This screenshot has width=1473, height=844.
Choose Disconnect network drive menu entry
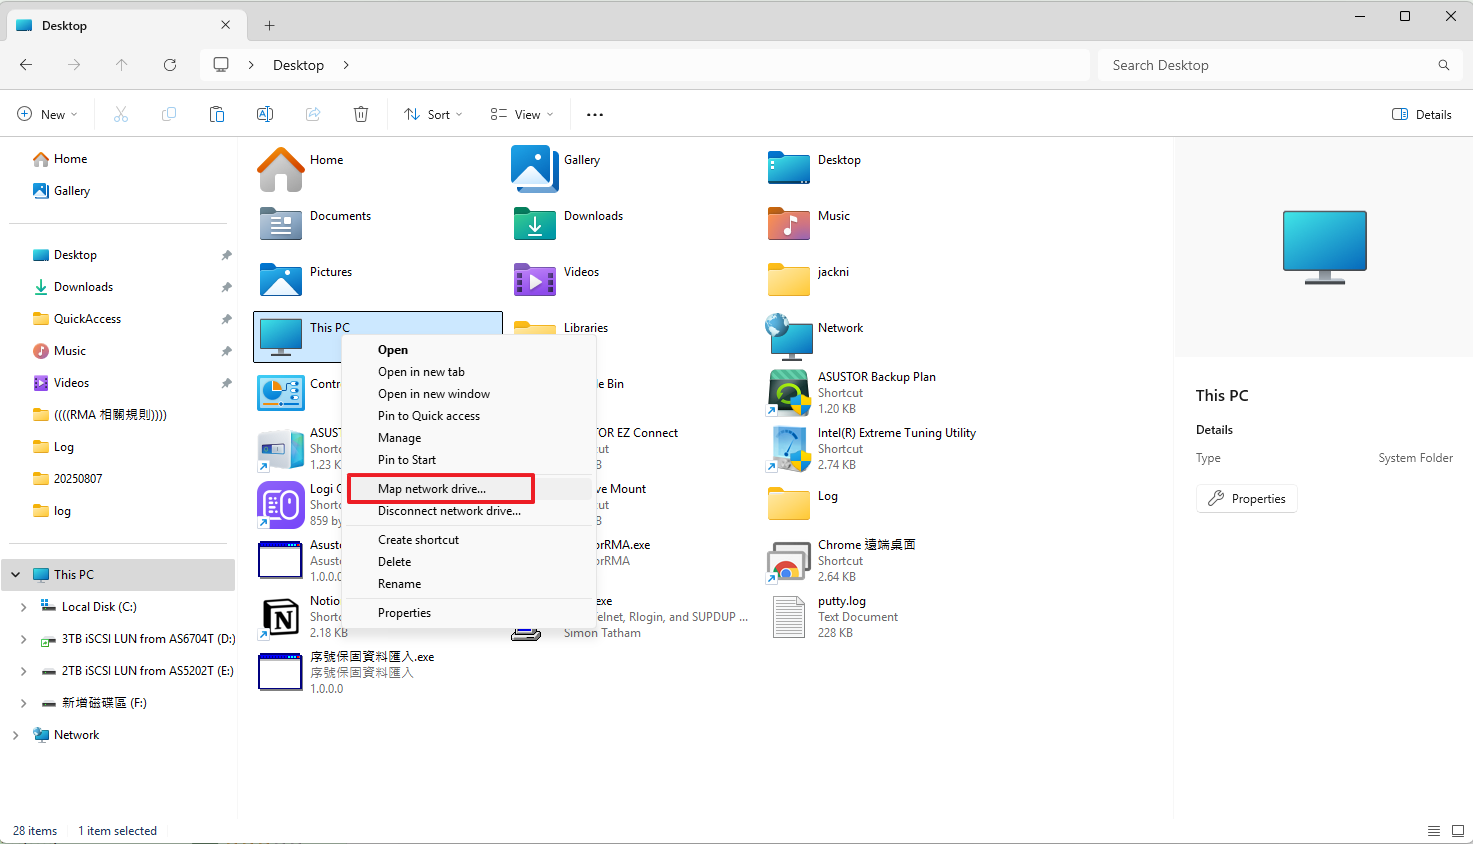click(x=449, y=511)
